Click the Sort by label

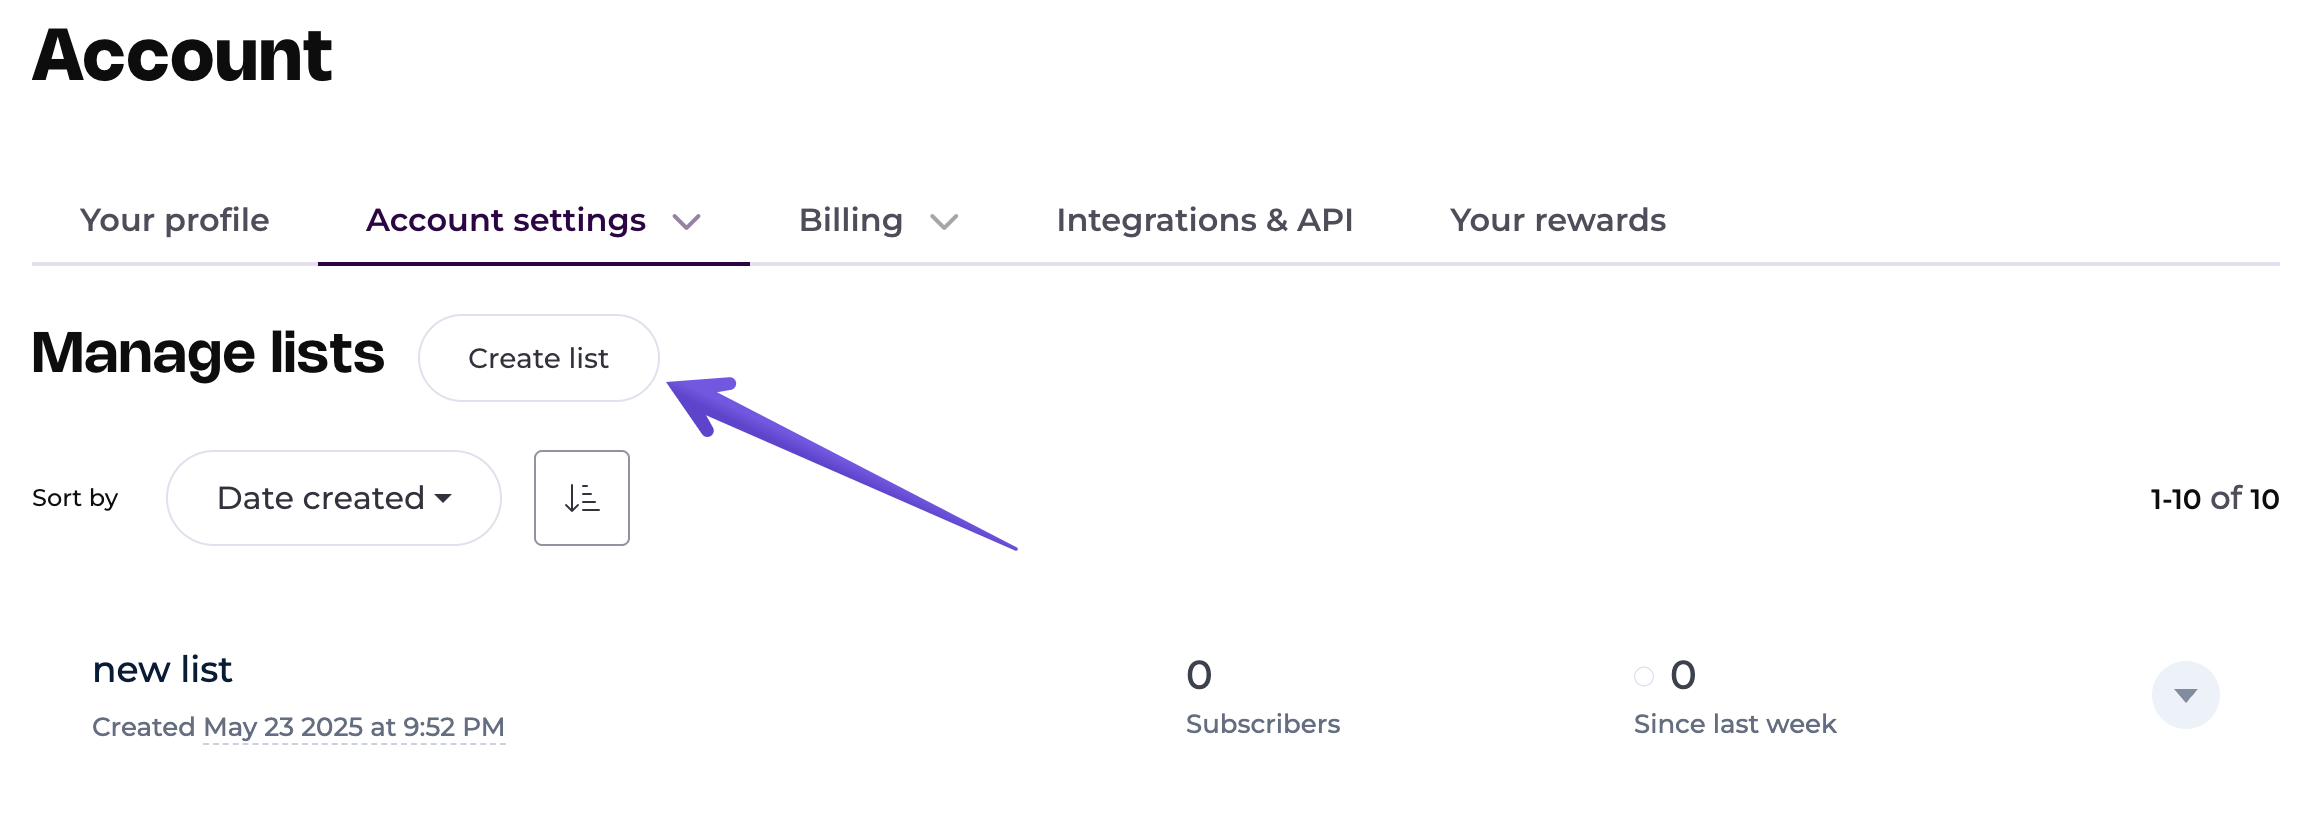(x=75, y=498)
